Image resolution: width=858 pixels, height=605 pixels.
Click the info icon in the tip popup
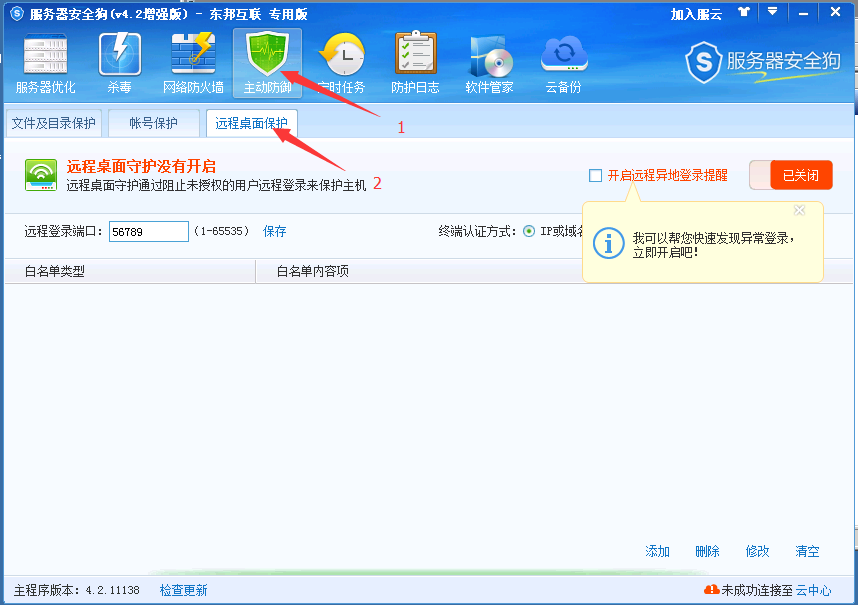pos(608,243)
